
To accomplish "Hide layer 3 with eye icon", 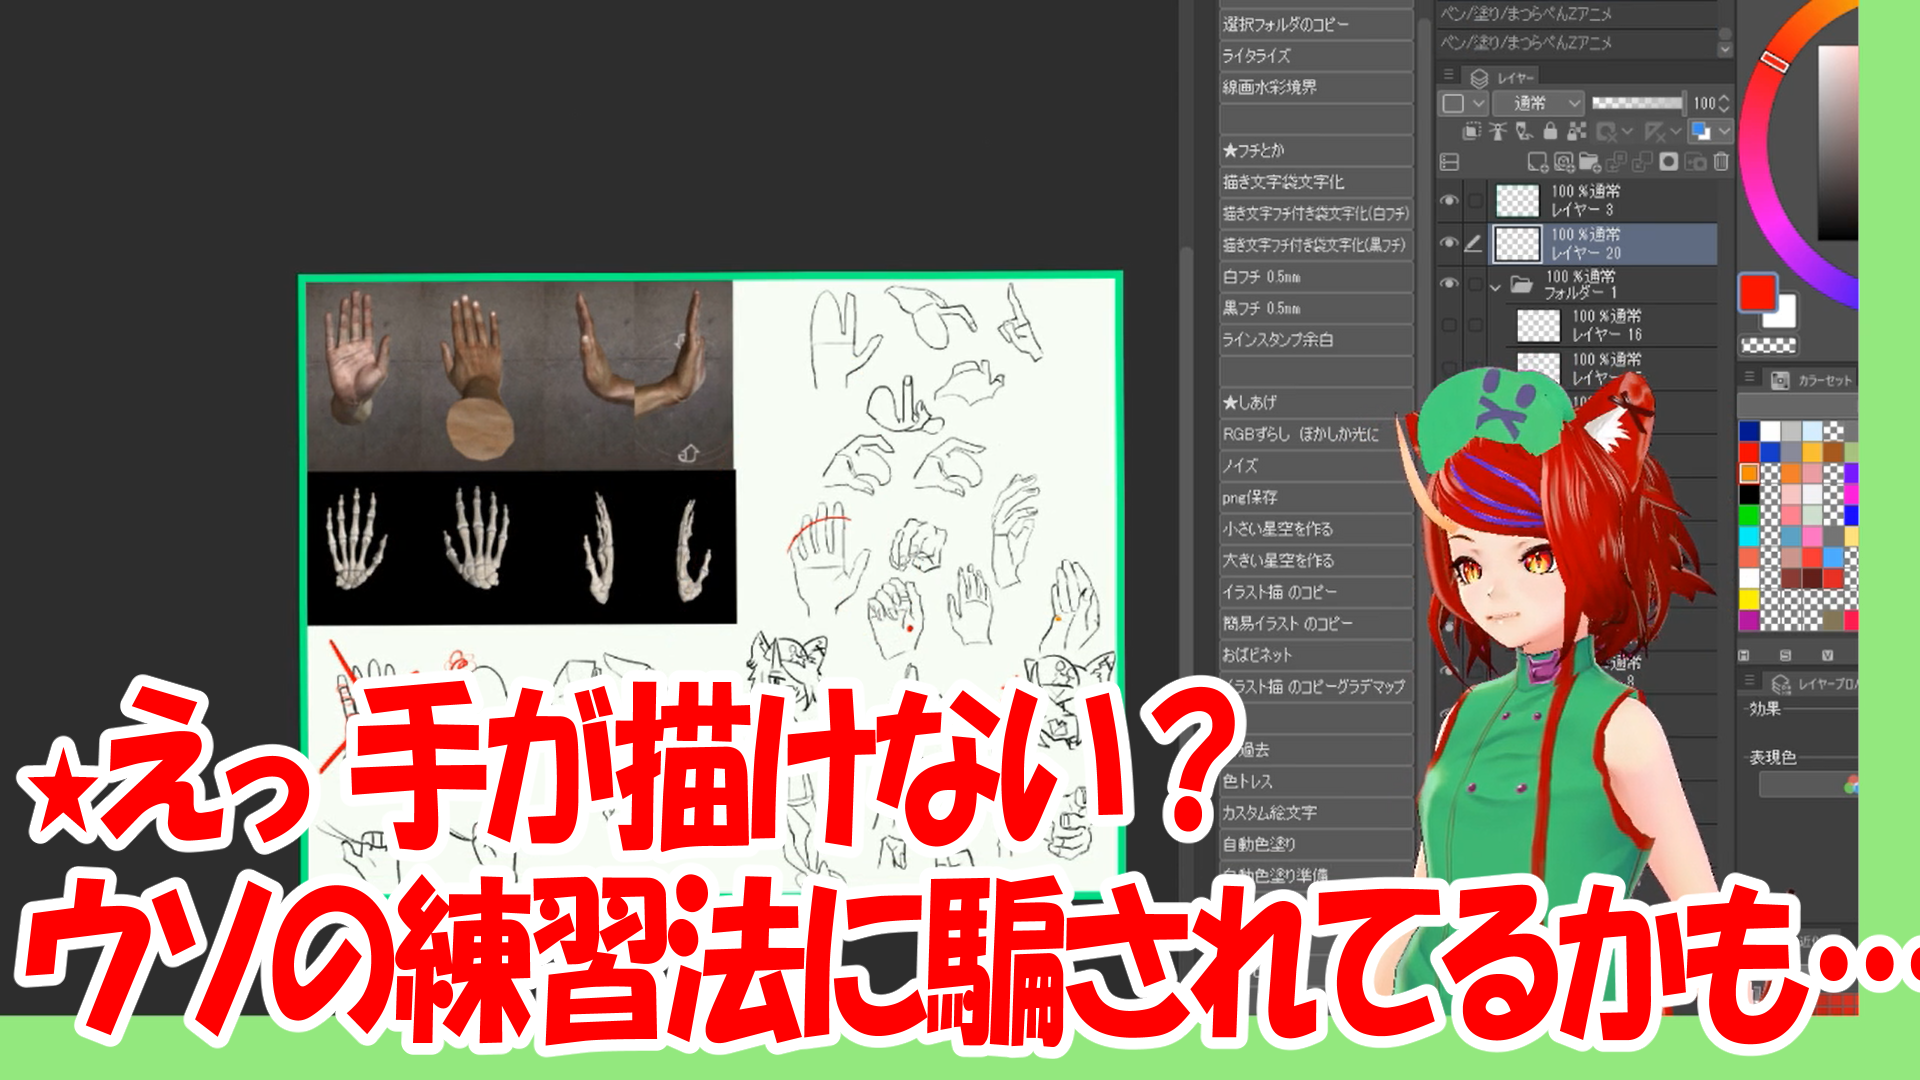I will 1448,200.
